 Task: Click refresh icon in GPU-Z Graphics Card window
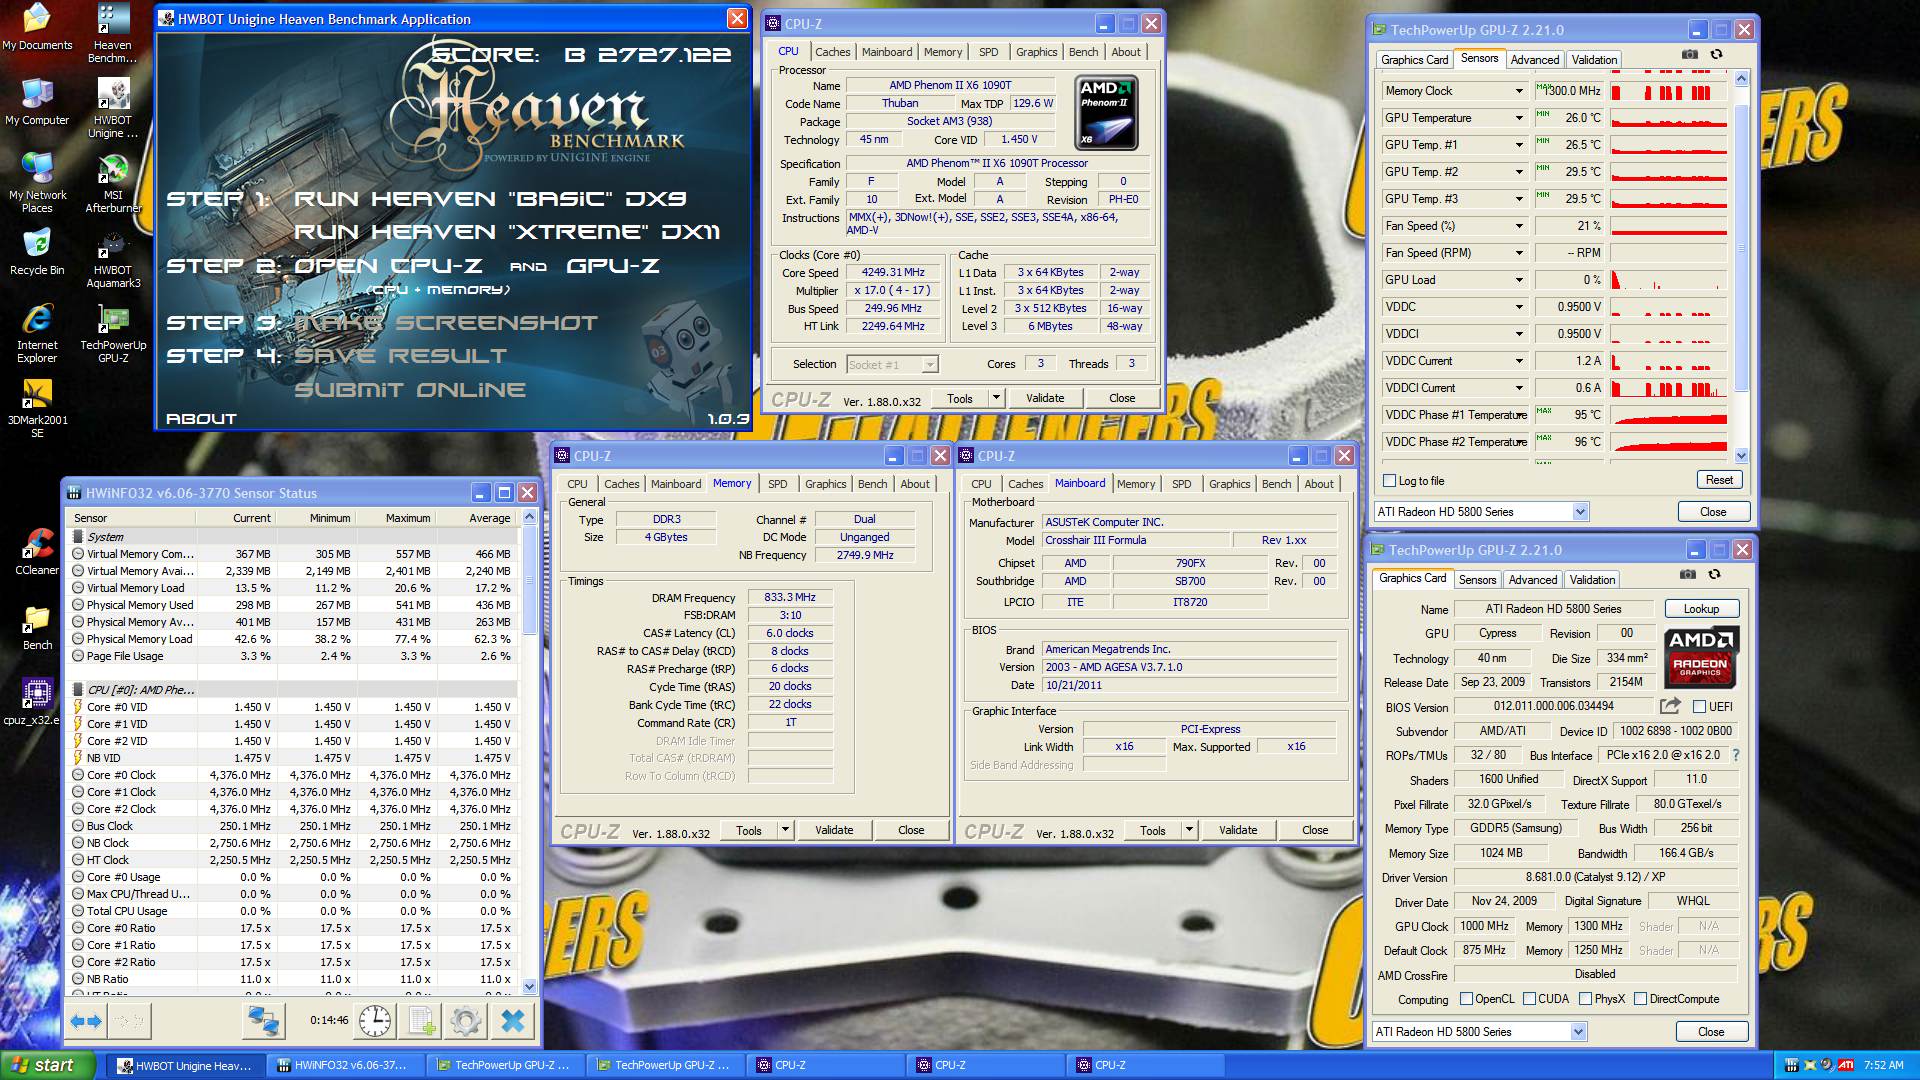[1714, 575]
